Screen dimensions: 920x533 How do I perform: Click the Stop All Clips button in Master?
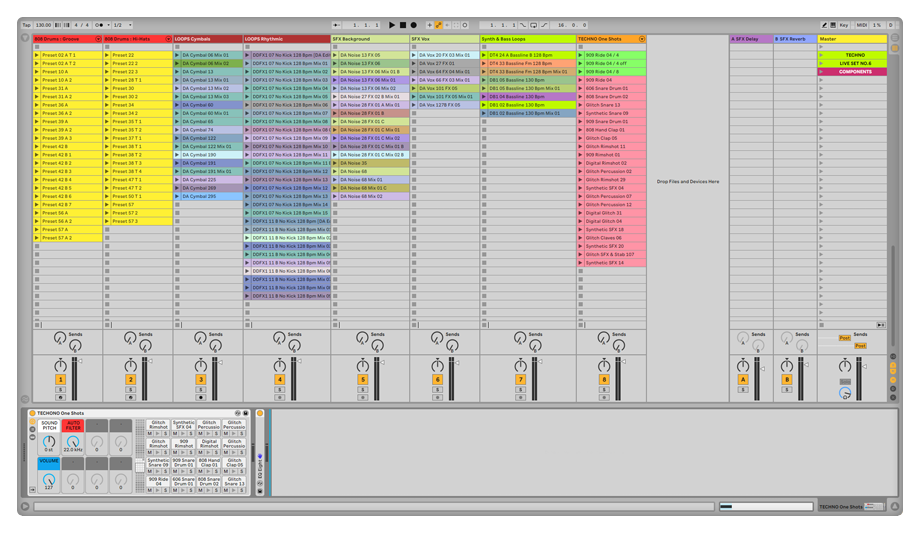(x=821, y=325)
